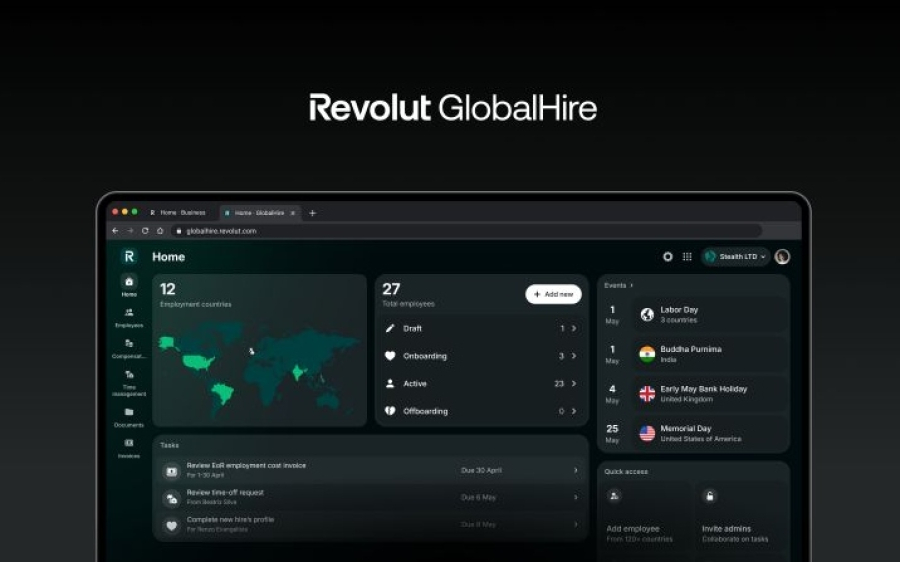Click the Add employee quick access icon

(614, 496)
